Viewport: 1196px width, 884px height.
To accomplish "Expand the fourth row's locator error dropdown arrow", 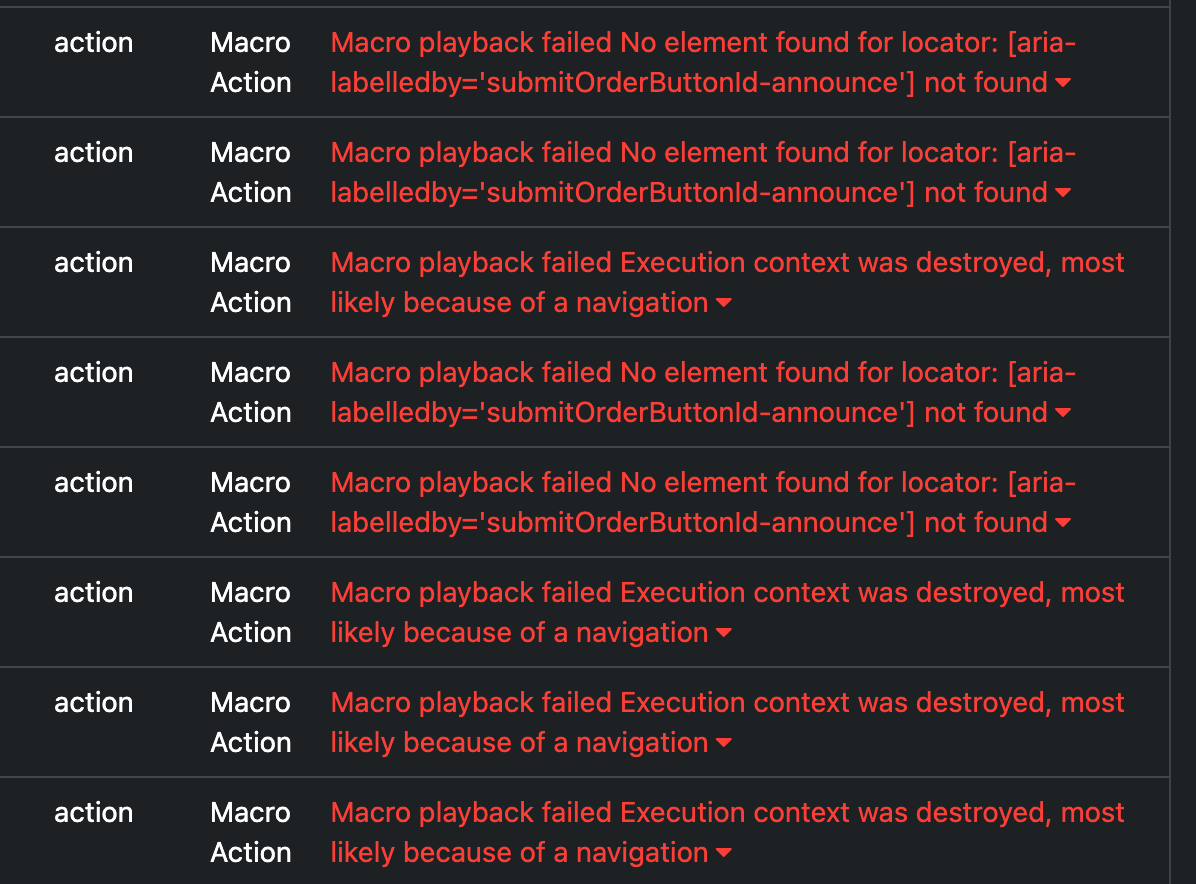I will 1063,413.
